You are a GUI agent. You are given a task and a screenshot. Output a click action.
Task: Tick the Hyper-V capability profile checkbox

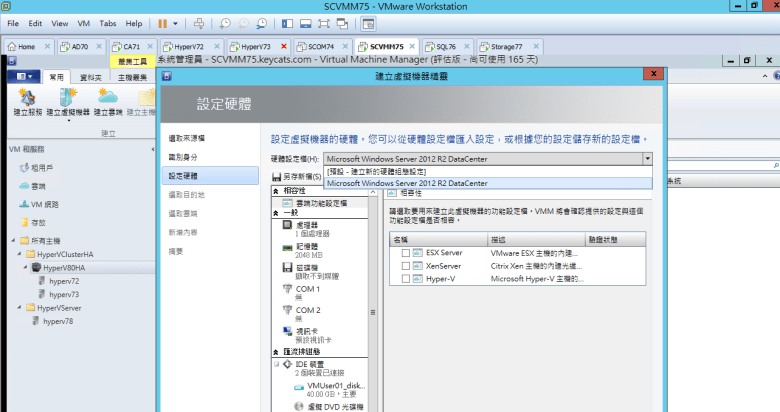[x=405, y=278]
